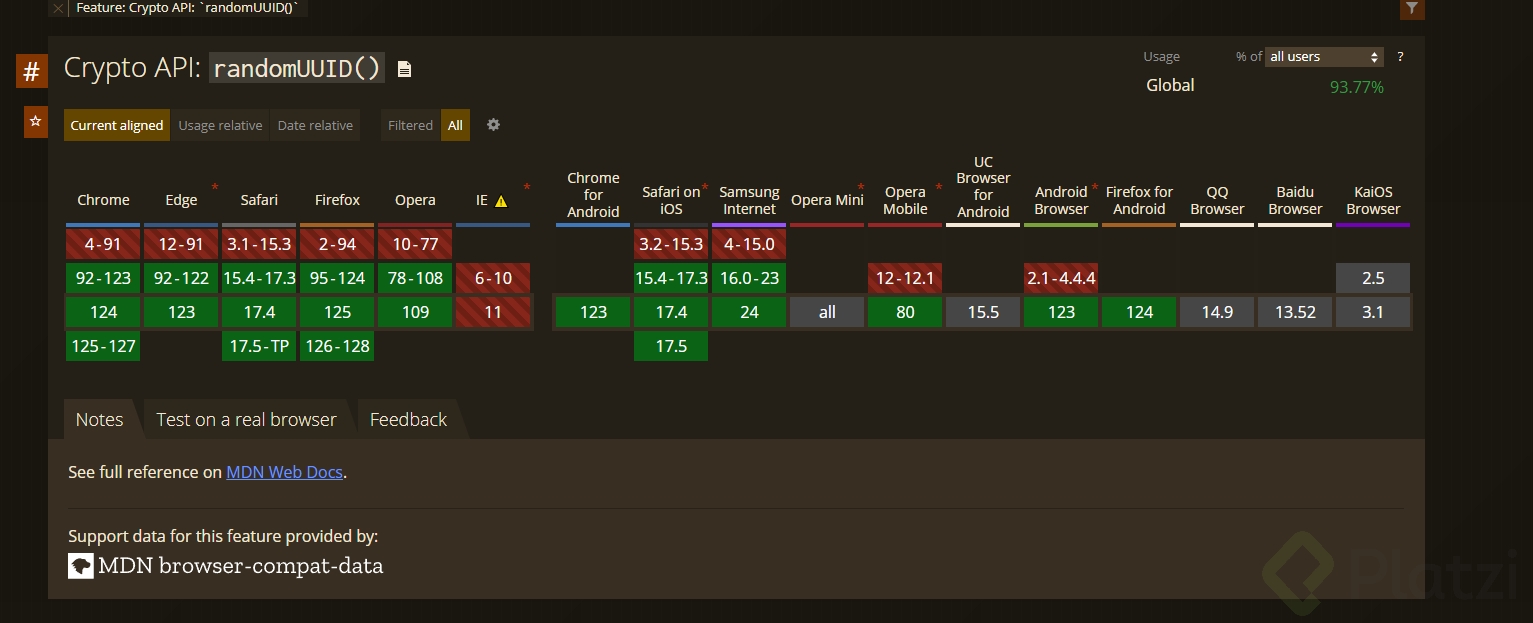Click the Firefox column header

point(337,200)
